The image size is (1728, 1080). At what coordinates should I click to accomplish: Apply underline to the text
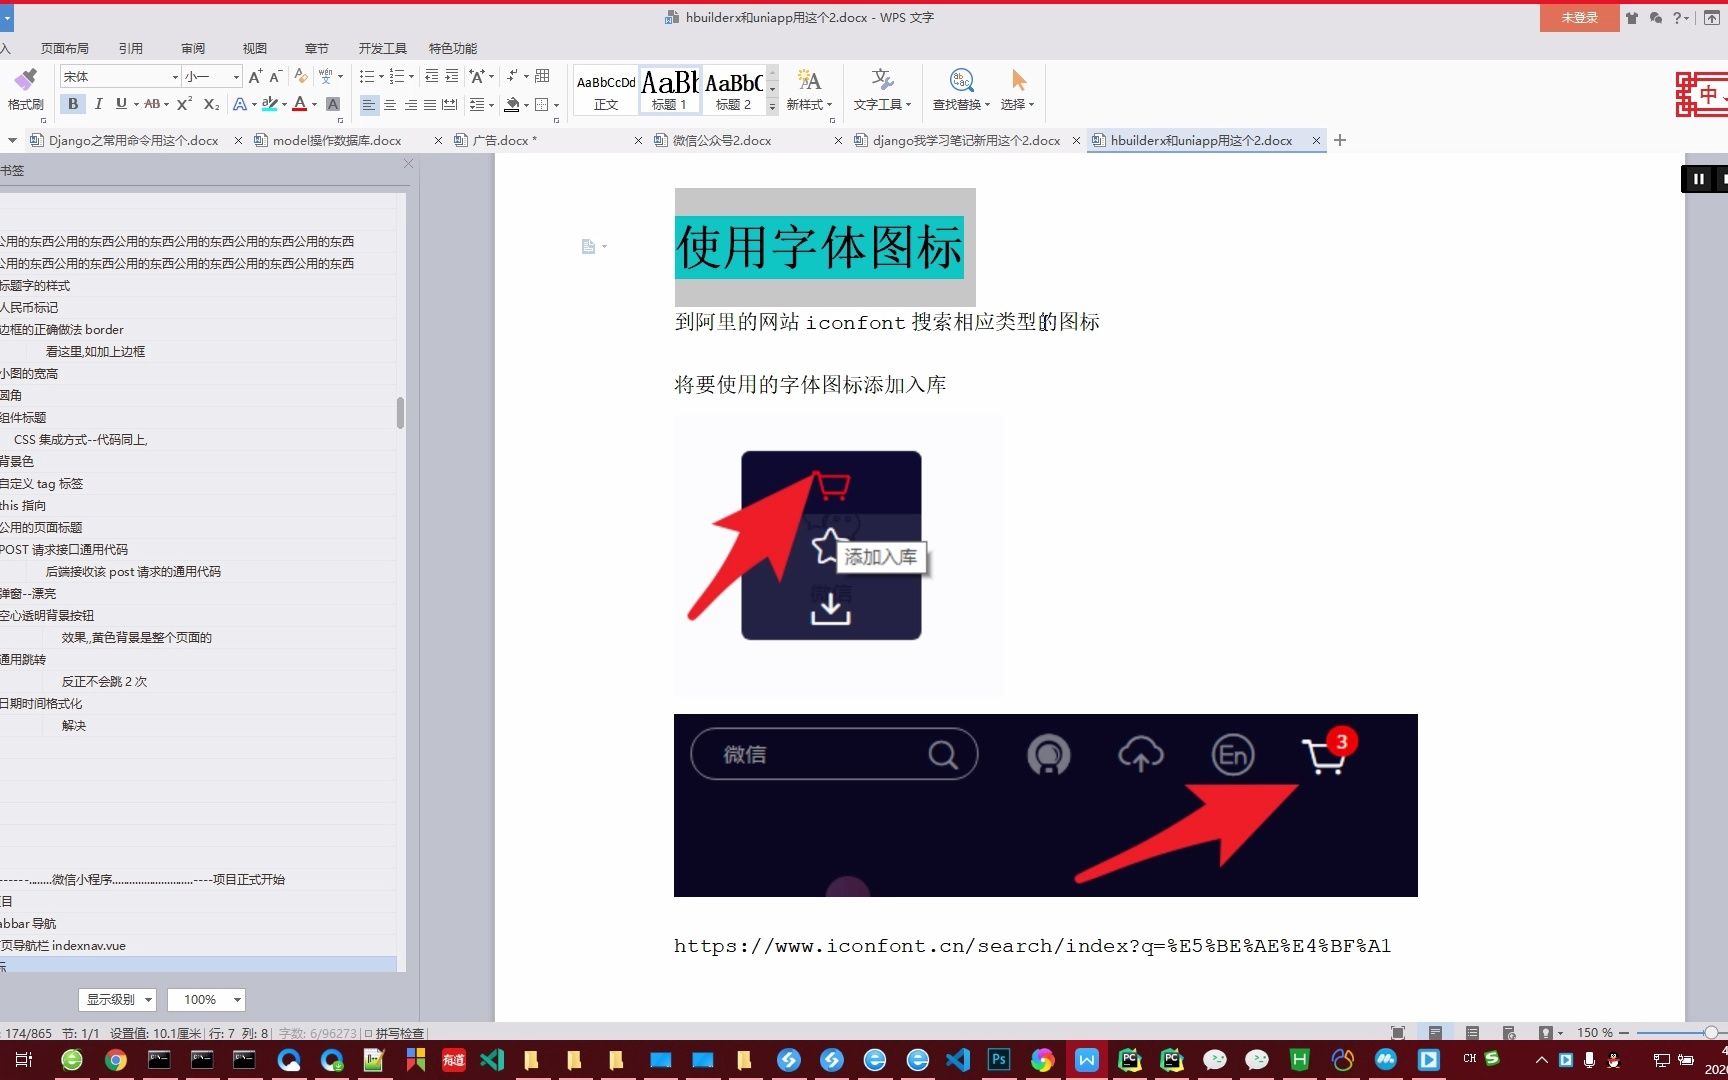[119, 104]
